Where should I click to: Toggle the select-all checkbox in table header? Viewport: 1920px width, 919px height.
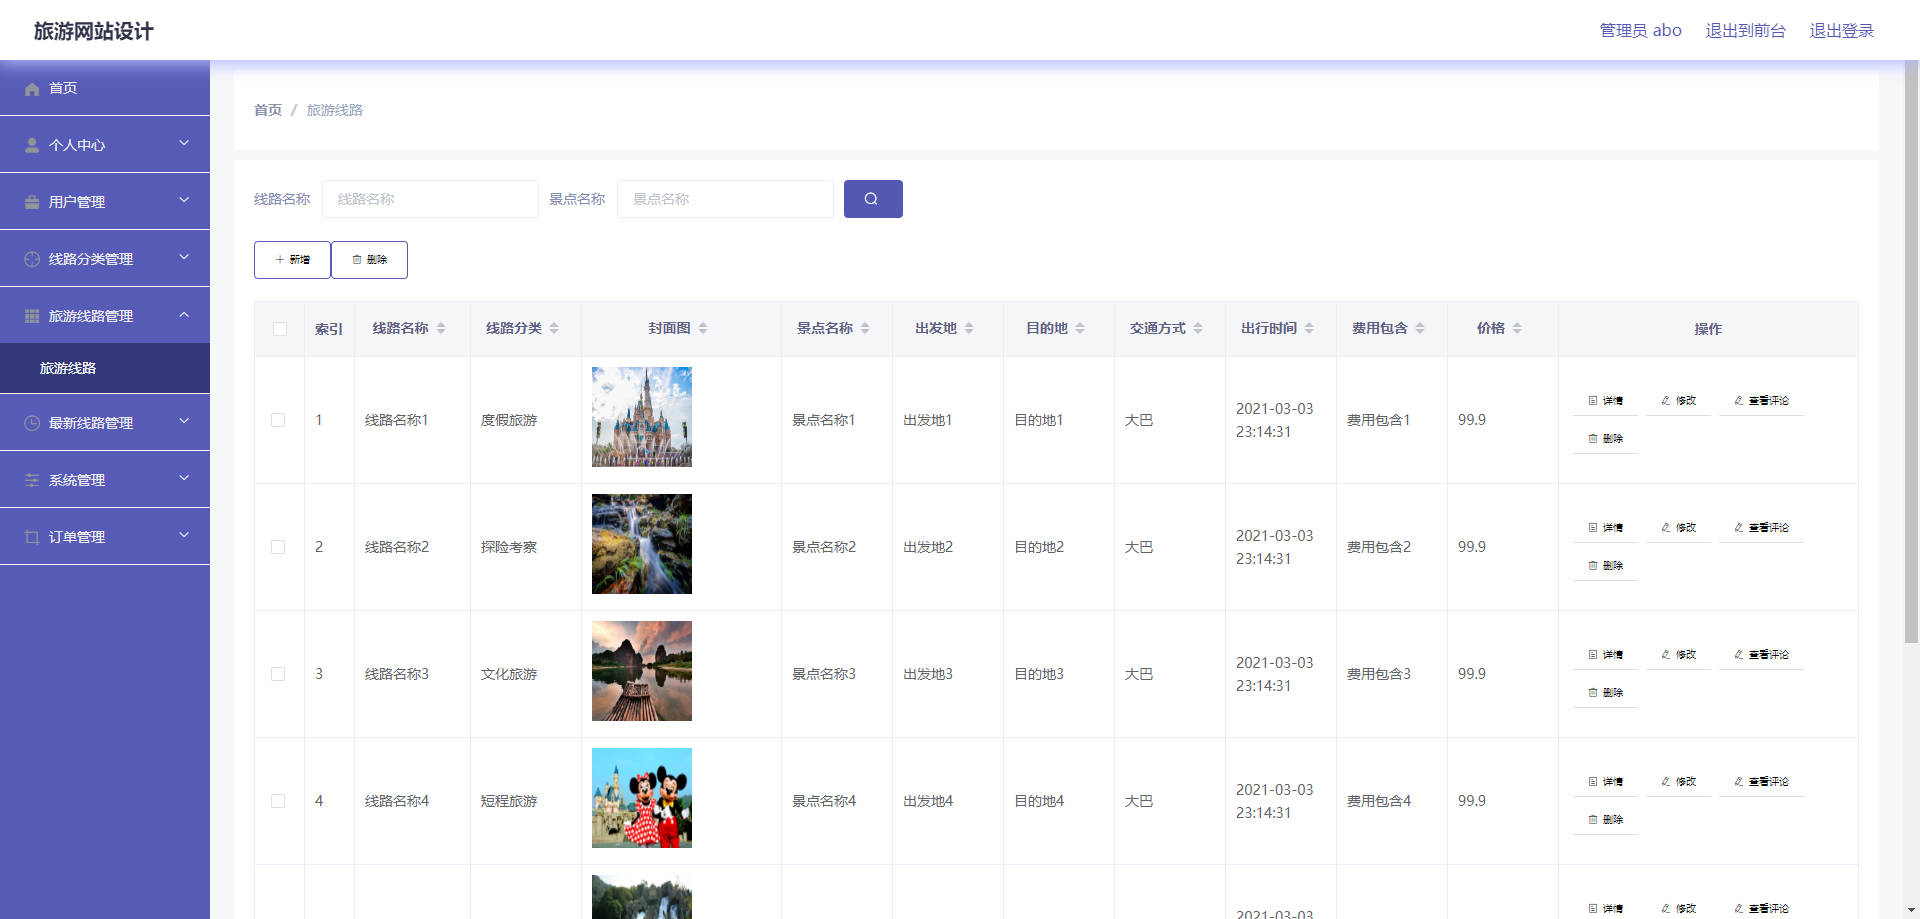tap(280, 329)
